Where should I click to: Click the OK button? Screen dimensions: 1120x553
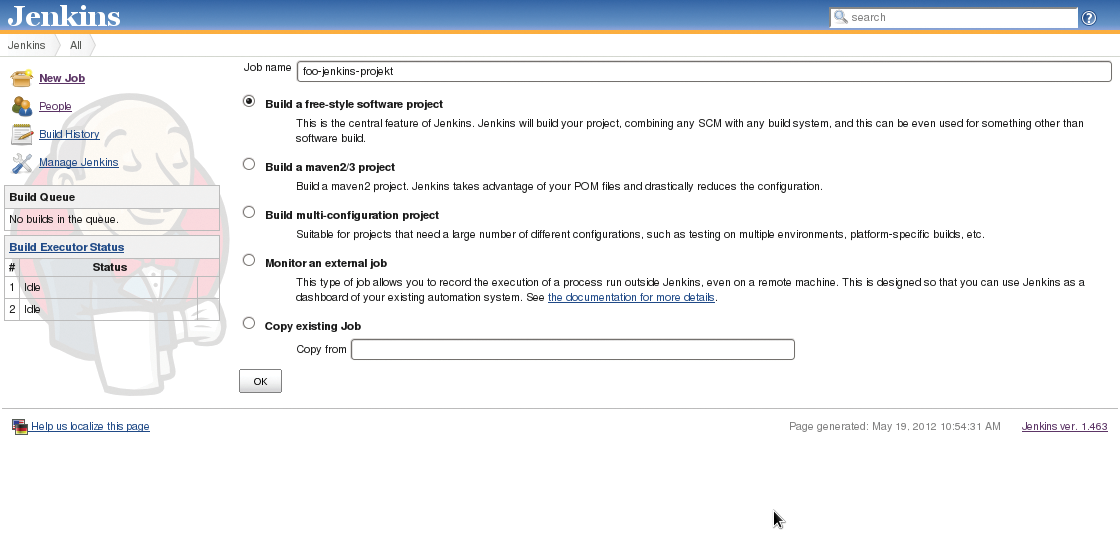pos(260,381)
